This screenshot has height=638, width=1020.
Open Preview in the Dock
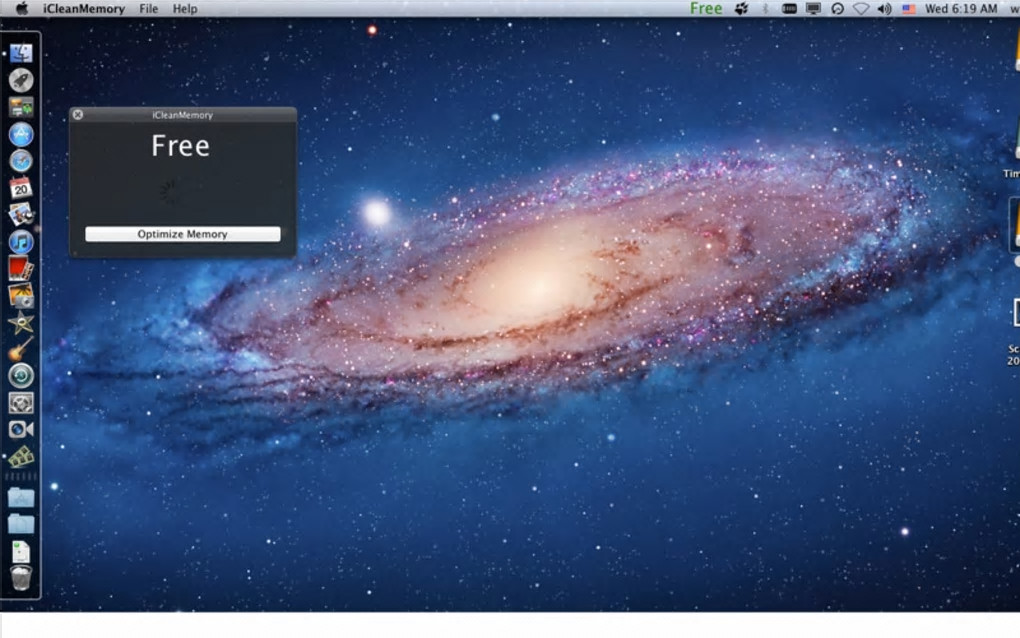click(21, 215)
